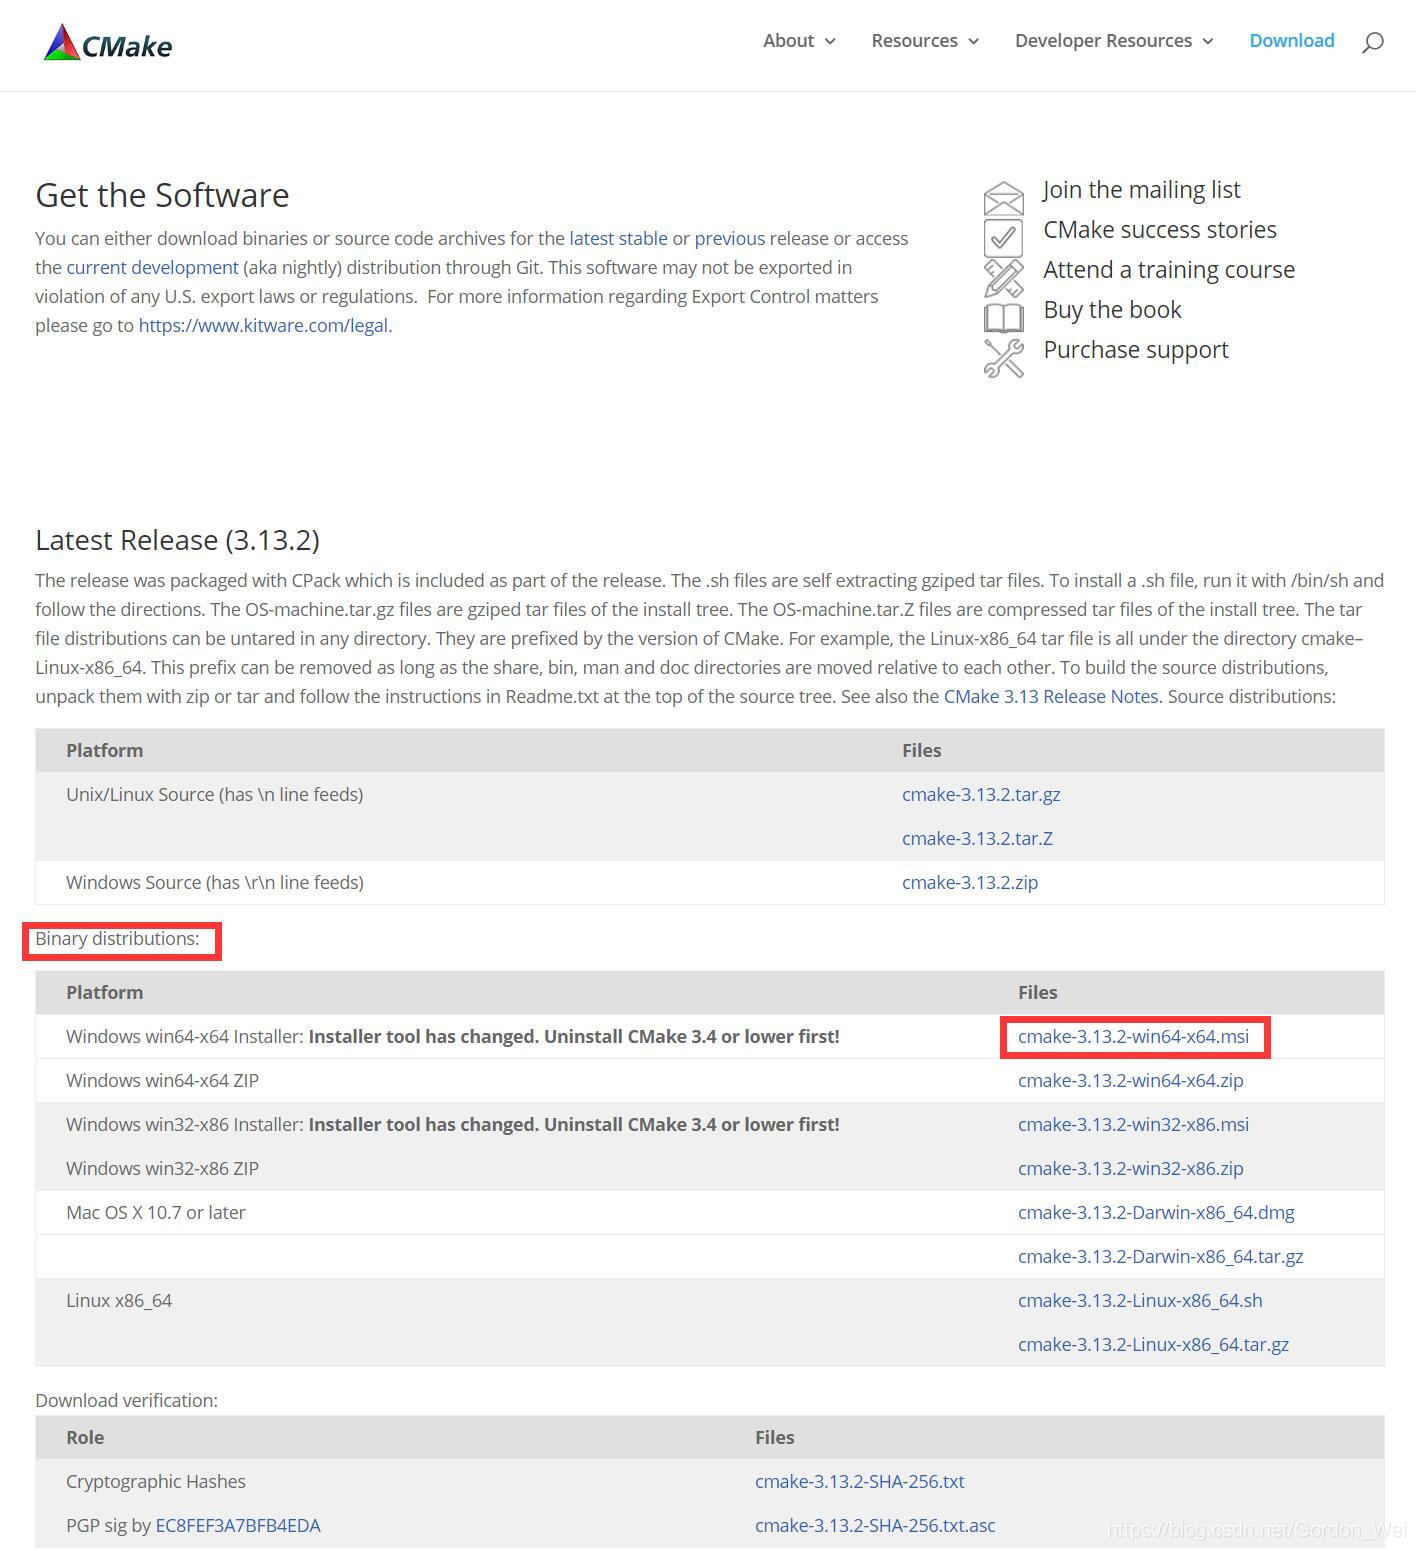Open PGP key EC8FEF3A7BFB4EDA link
The image size is (1416, 1551).
pos(238,1526)
